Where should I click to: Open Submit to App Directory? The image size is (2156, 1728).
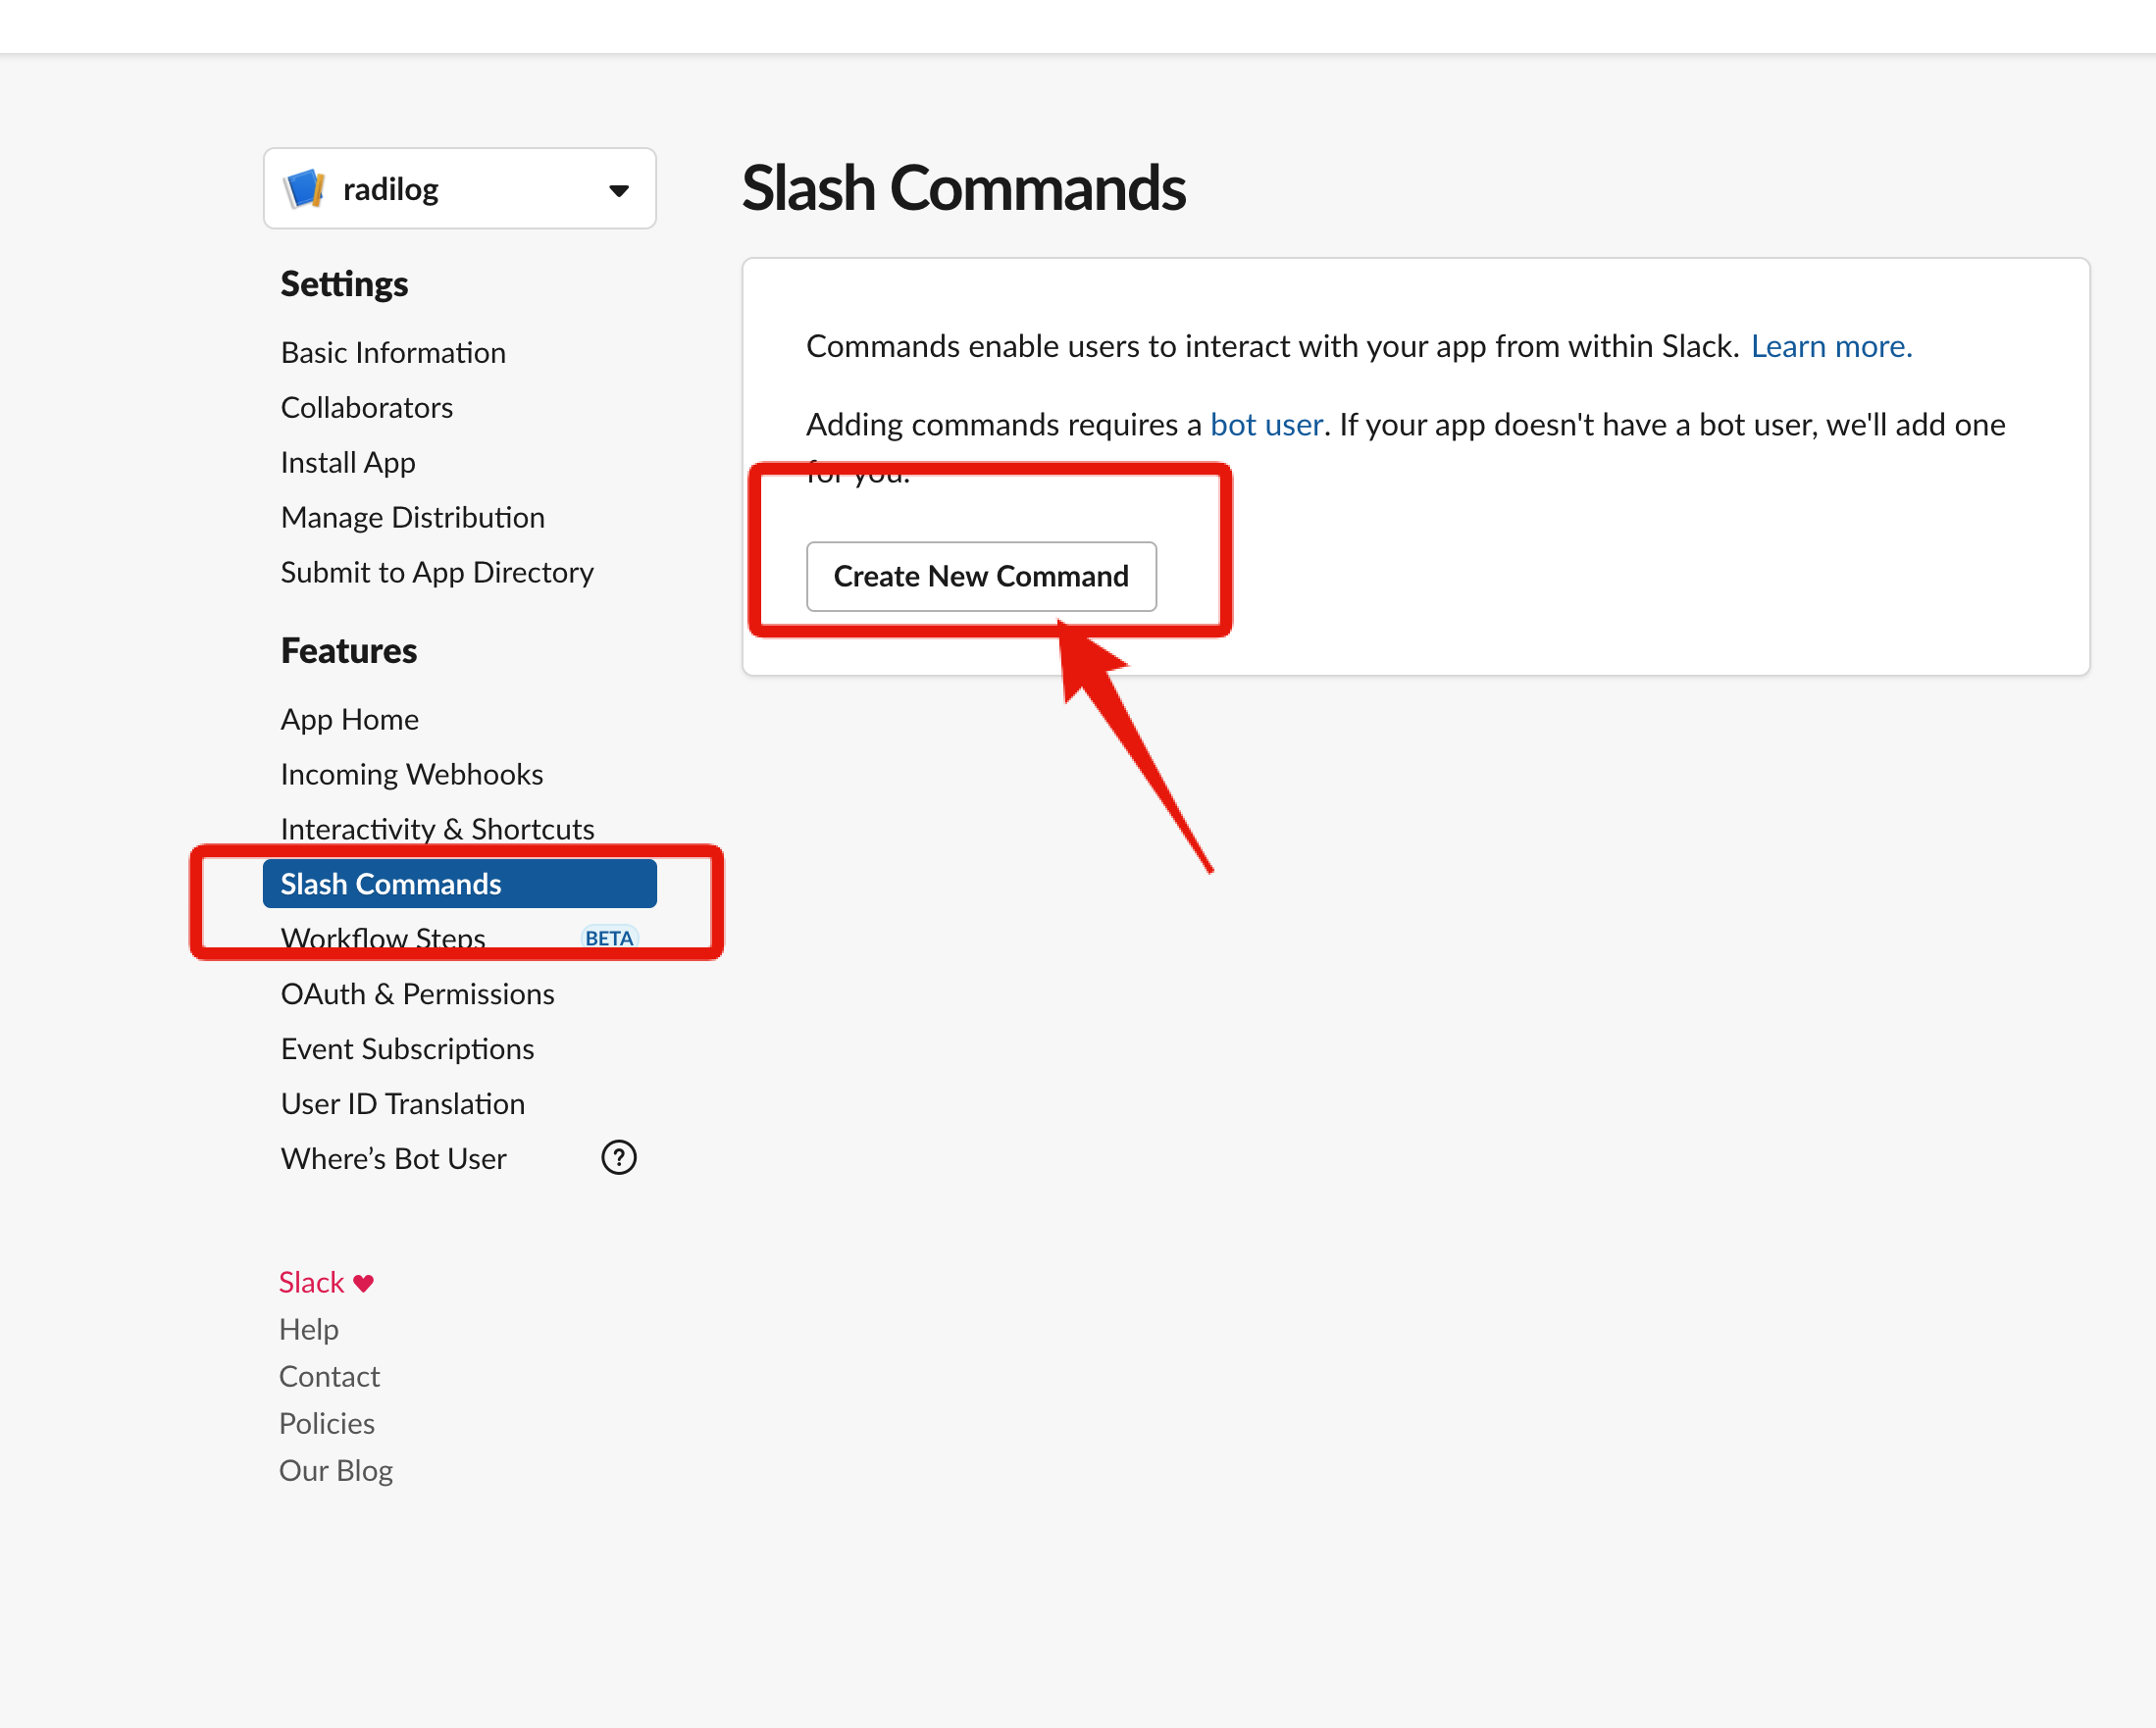coord(436,573)
